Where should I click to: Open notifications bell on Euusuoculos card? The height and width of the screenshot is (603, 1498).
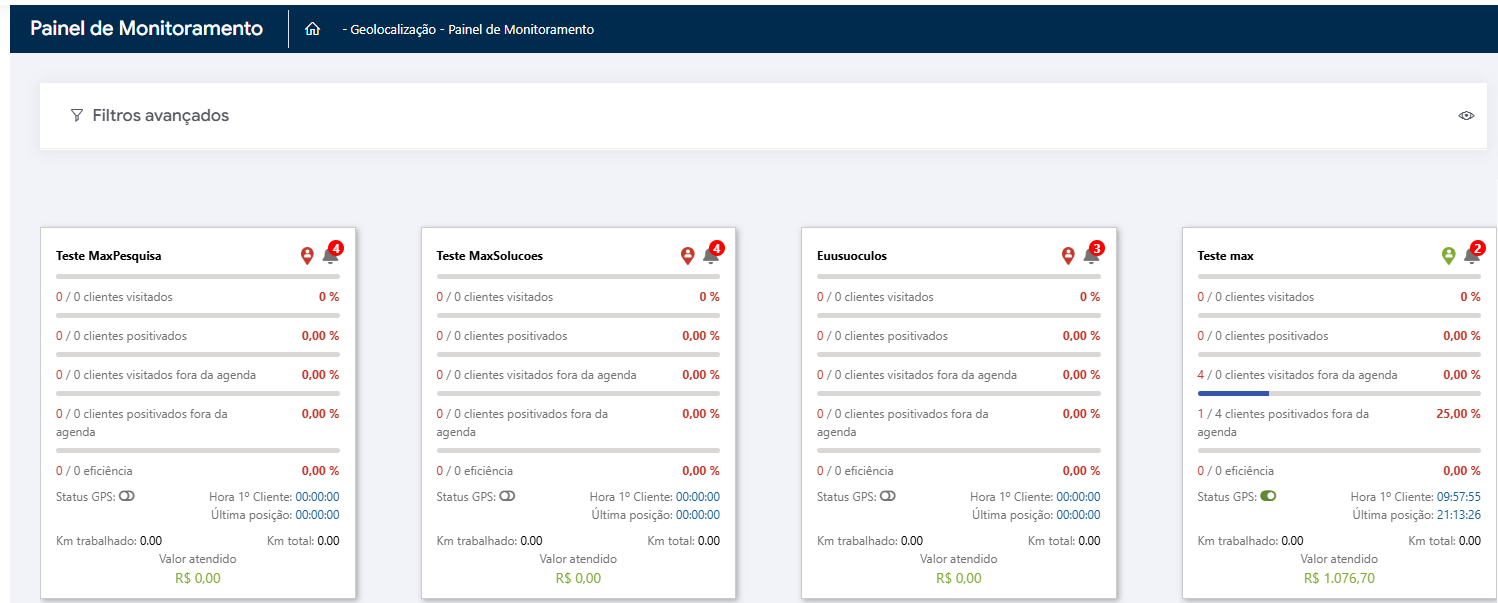click(x=1091, y=256)
